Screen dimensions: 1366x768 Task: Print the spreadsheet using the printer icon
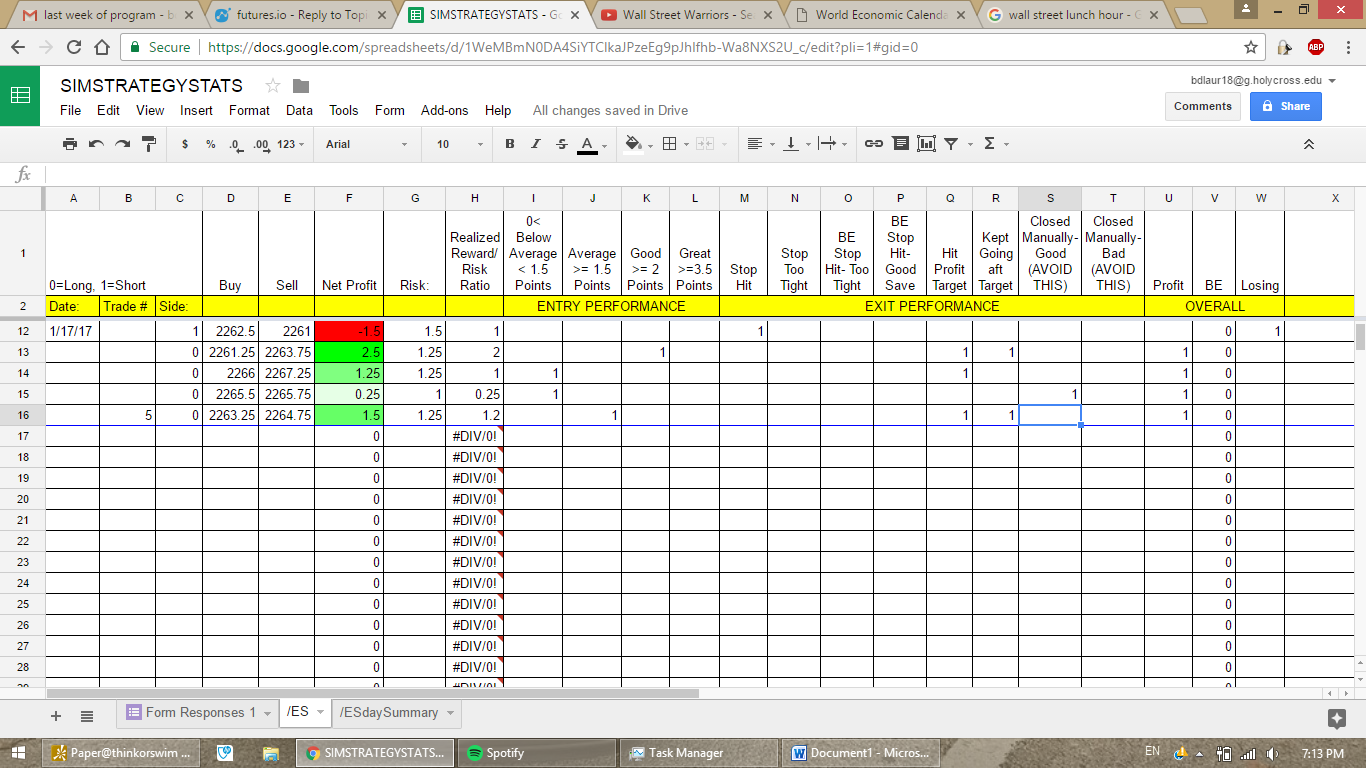tap(70, 144)
